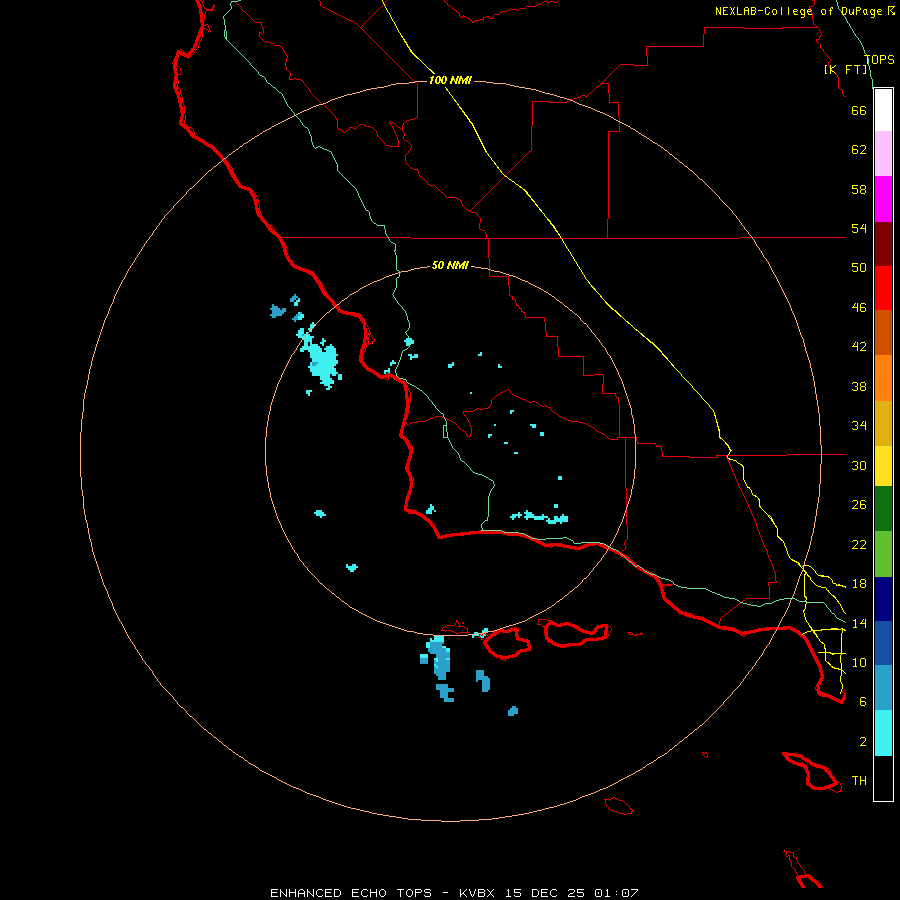Click the '50 NMI' range ring label
The height and width of the screenshot is (900, 900).
pyautogui.click(x=450, y=265)
